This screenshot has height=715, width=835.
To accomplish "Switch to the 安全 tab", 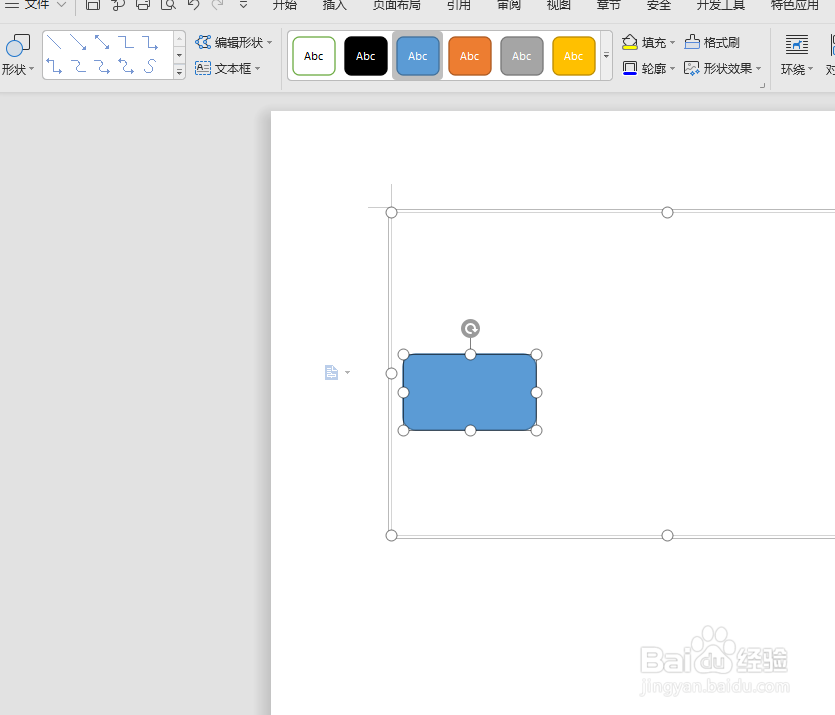I will click(x=659, y=5).
